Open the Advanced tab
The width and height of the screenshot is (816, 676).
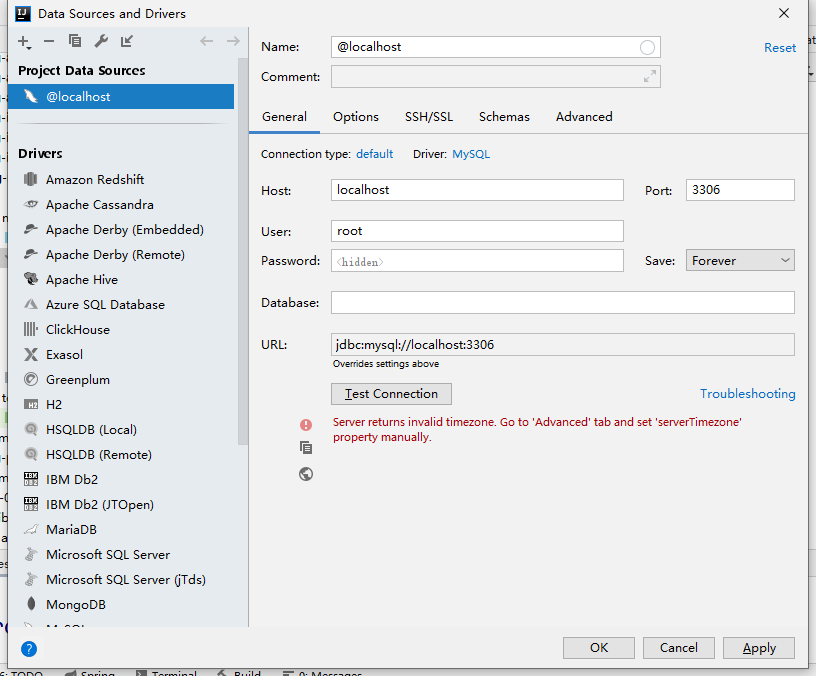coord(584,117)
